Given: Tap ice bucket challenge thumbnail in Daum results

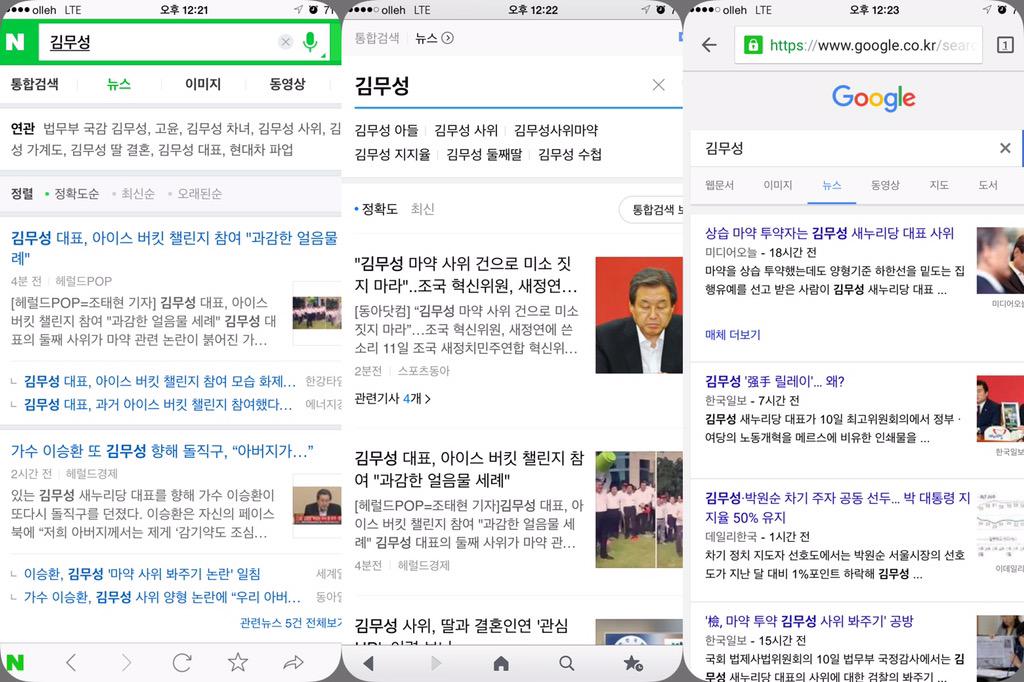Looking at the screenshot, I should coord(639,510).
